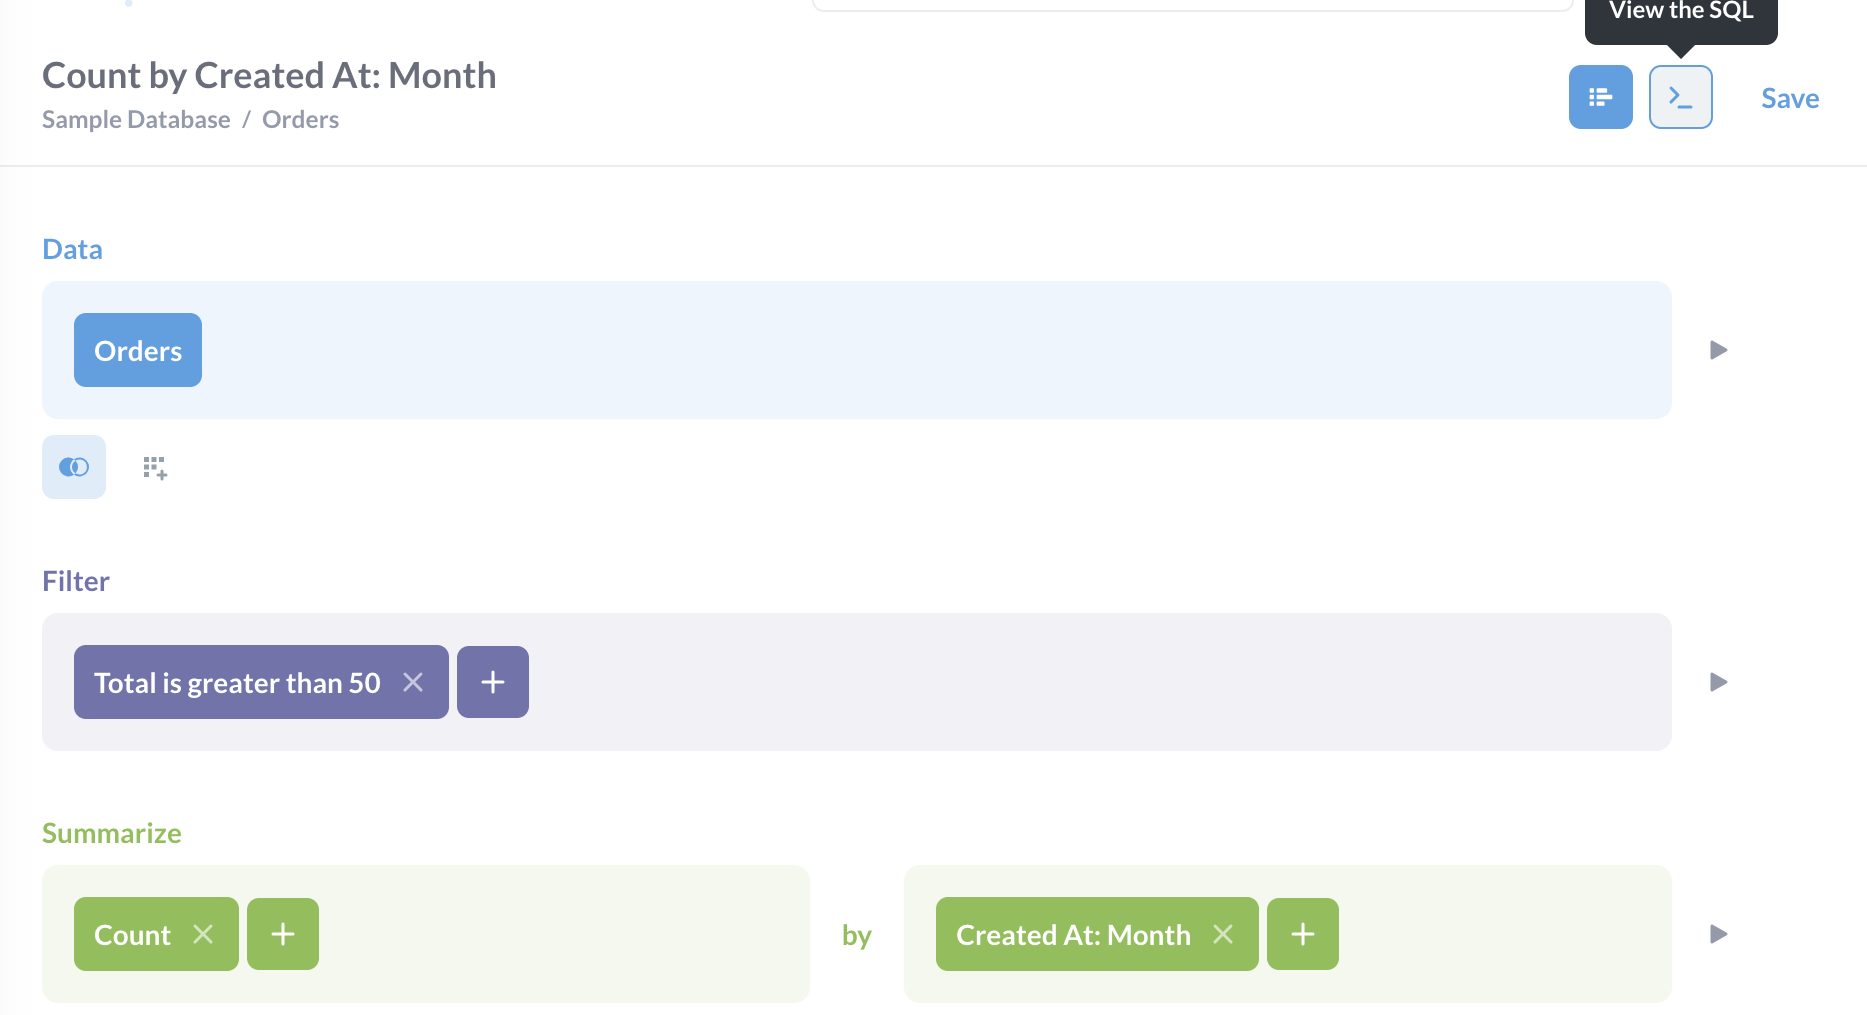Open the Sample Database breadcrumb link
The image size is (1867, 1015).
[136, 120]
